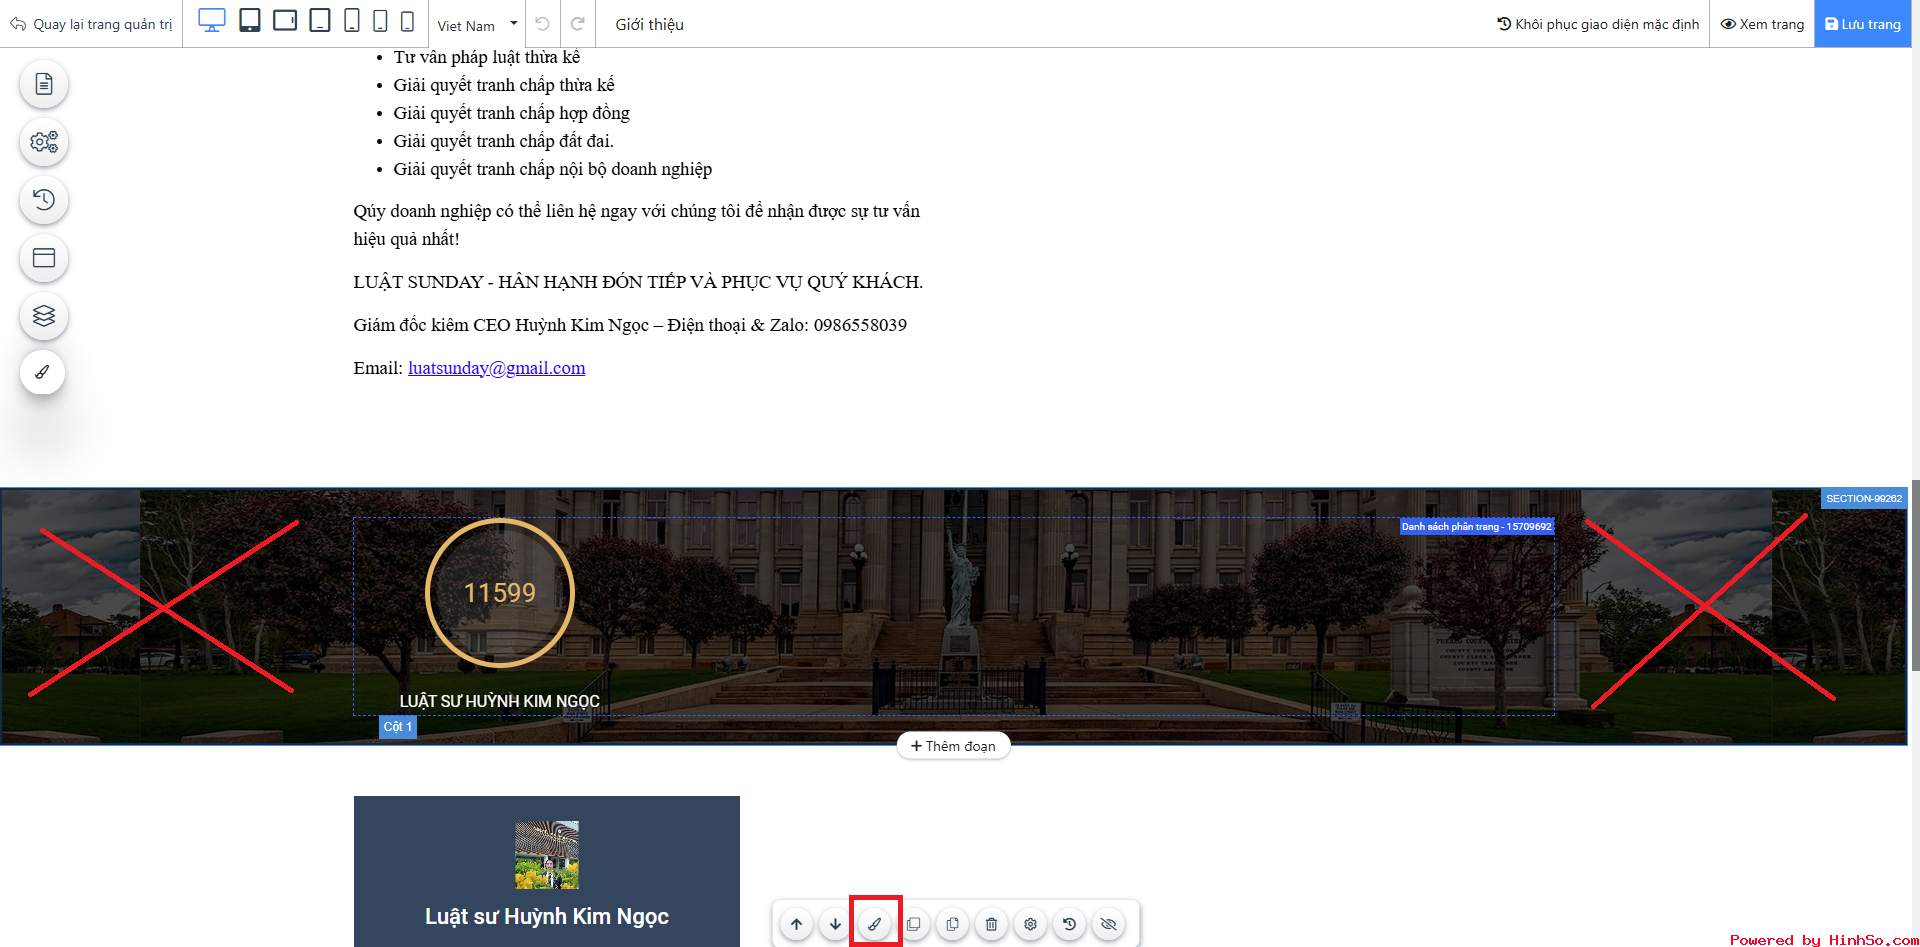Open the Viet Nam language dropdown
This screenshot has height=947, width=1920.
pyautogui.click(x=477, y=23)
